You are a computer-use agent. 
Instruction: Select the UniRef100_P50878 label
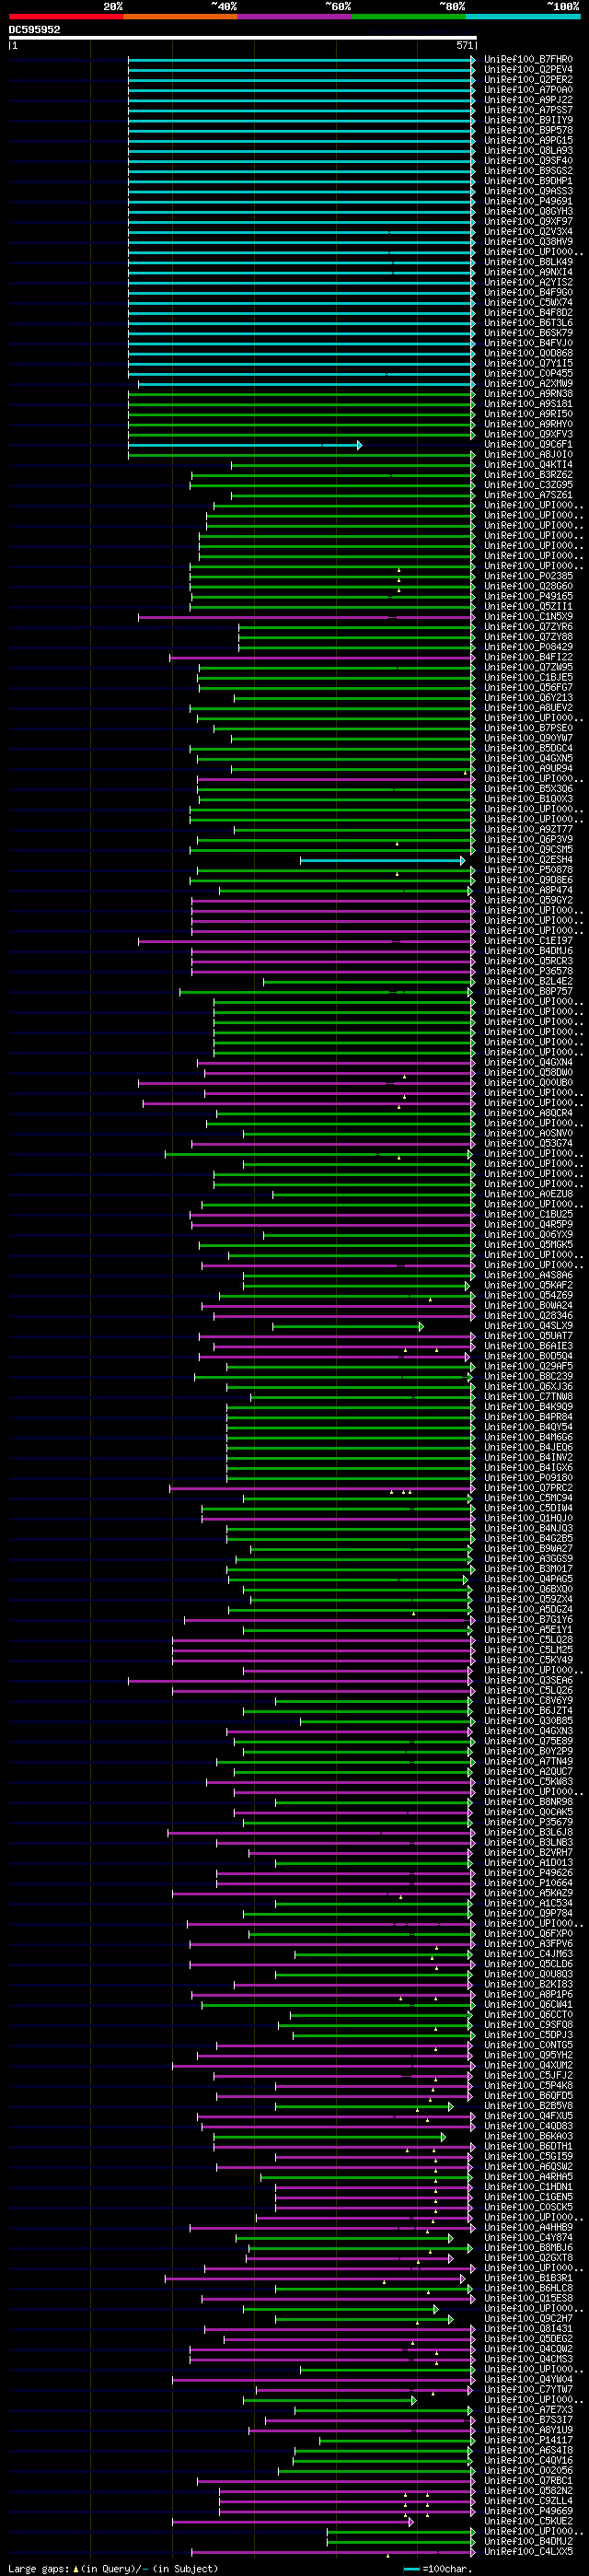529,870
